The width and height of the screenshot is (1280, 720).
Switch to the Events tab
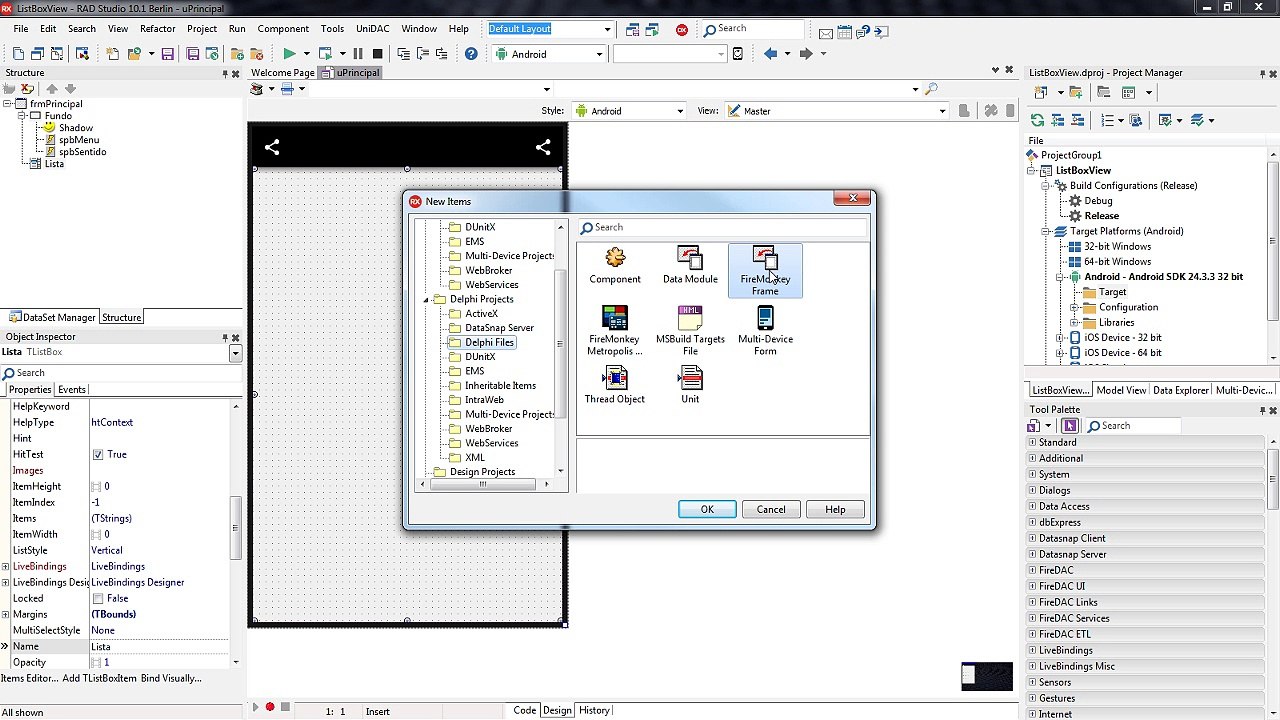coord(72,390)
